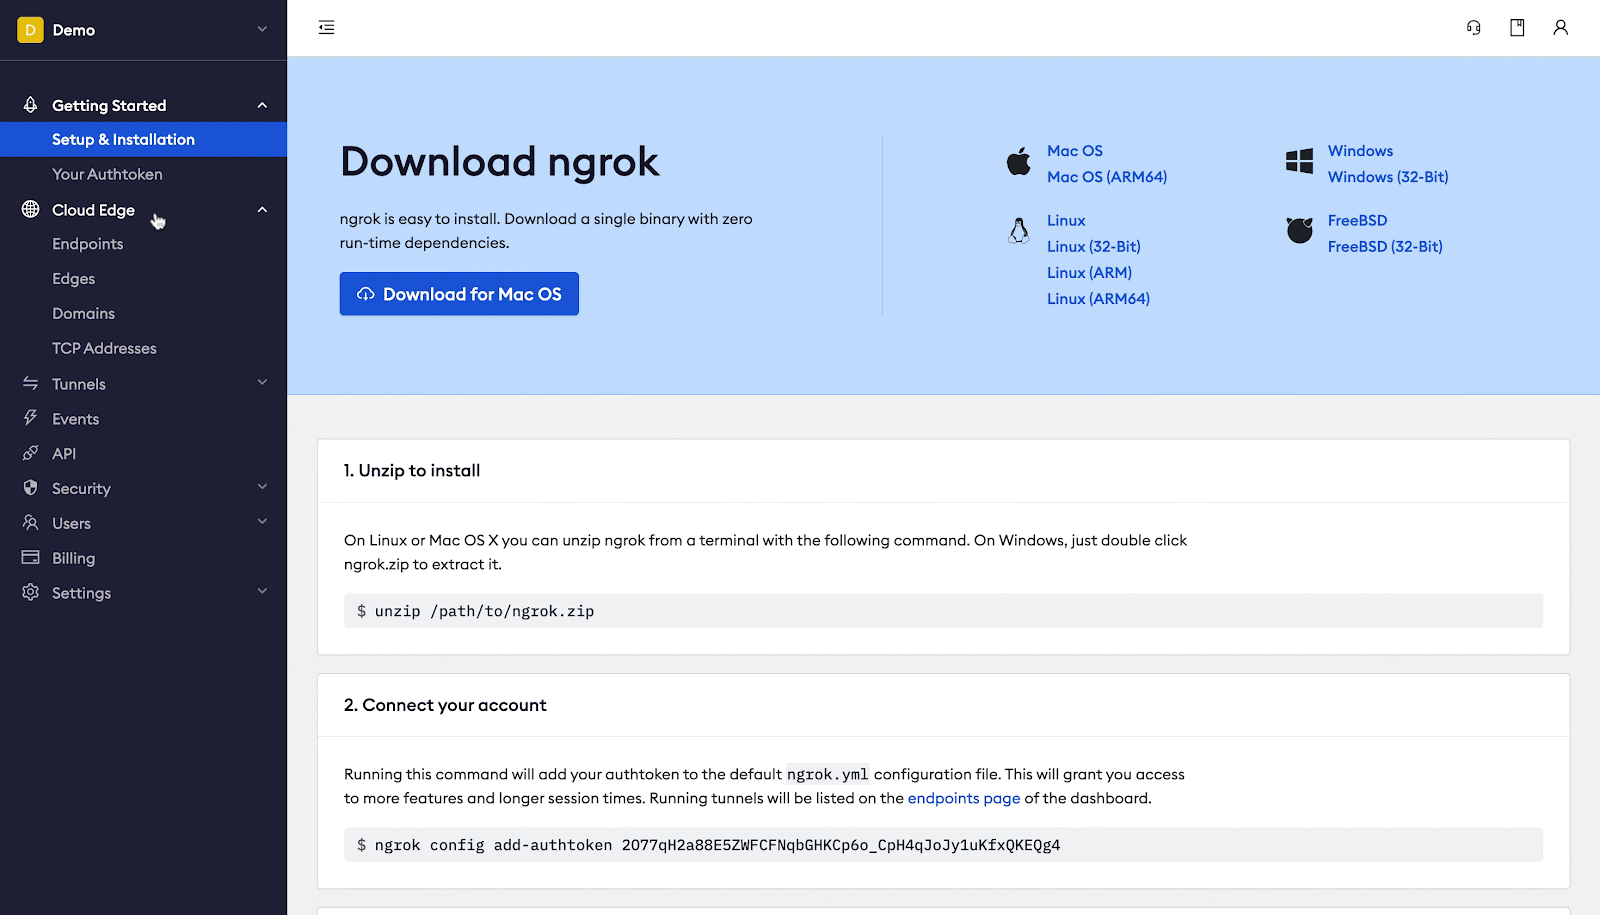Image resolution: width=1600 pixels, height=915 pixels.
Task: Collapse the Getting Started section chevron
Action: (261, 104)
